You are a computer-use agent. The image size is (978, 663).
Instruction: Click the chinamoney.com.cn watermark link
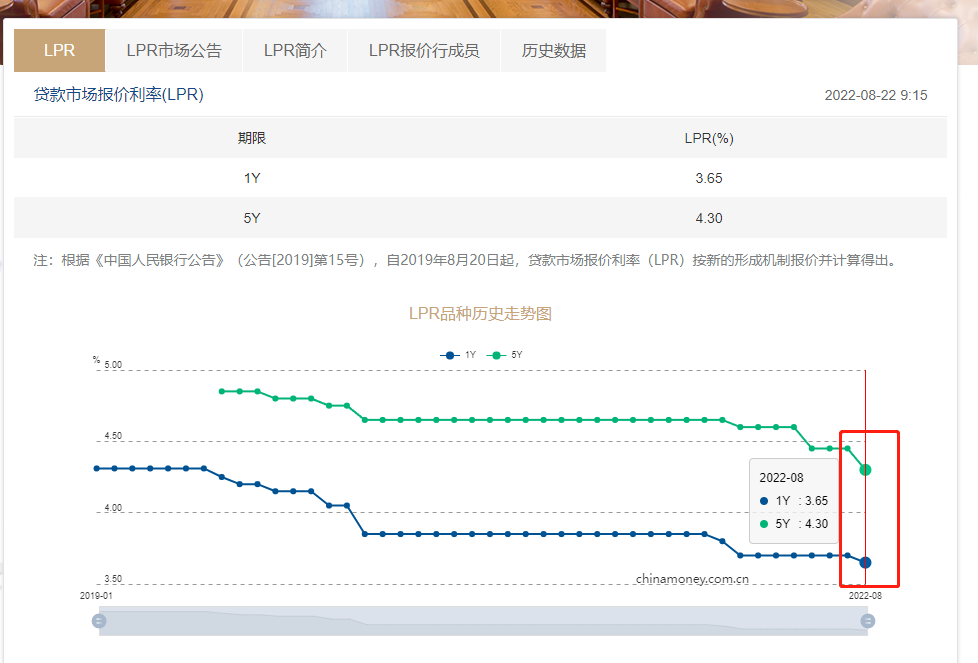[693, 577]
